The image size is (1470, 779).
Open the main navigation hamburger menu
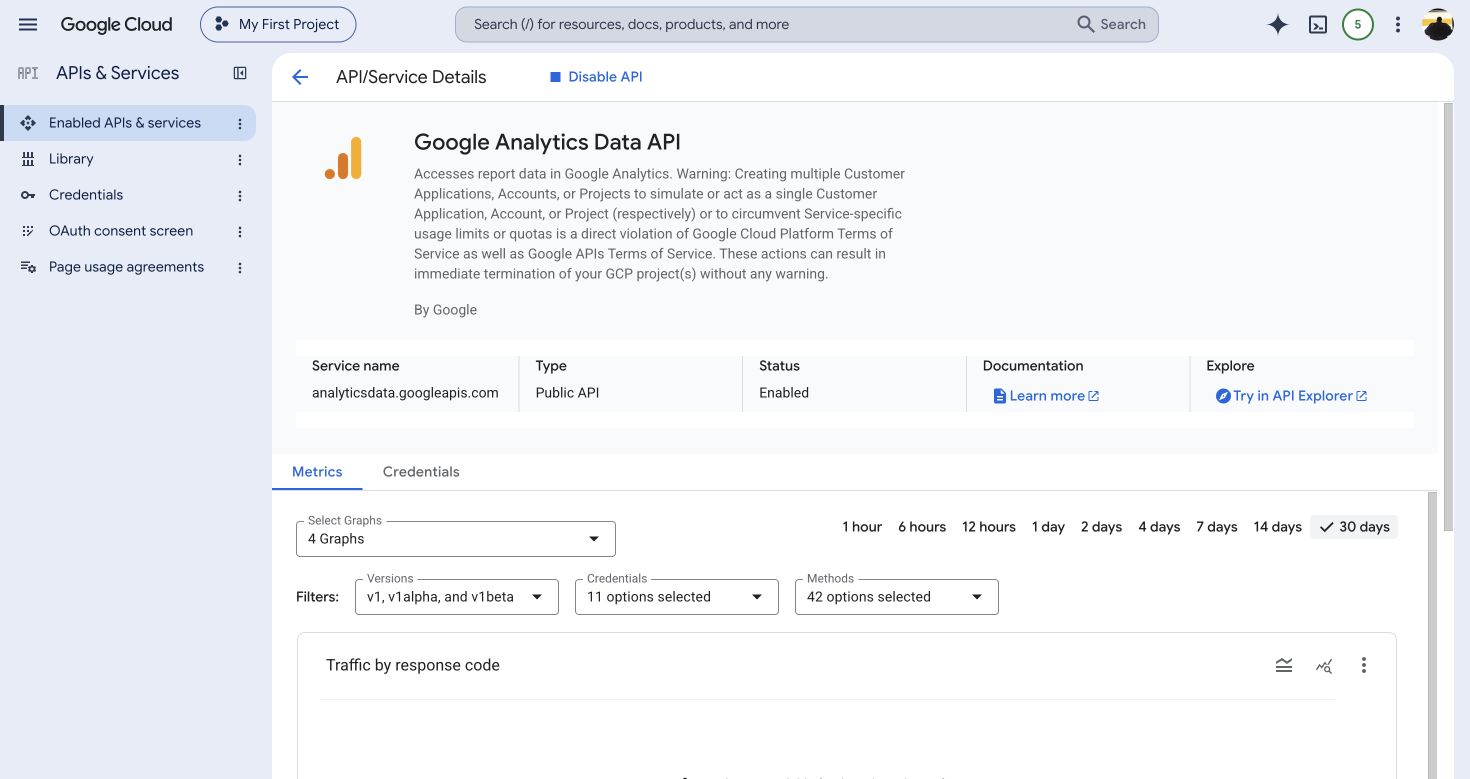pyautogui.click(x=28, y=24)
